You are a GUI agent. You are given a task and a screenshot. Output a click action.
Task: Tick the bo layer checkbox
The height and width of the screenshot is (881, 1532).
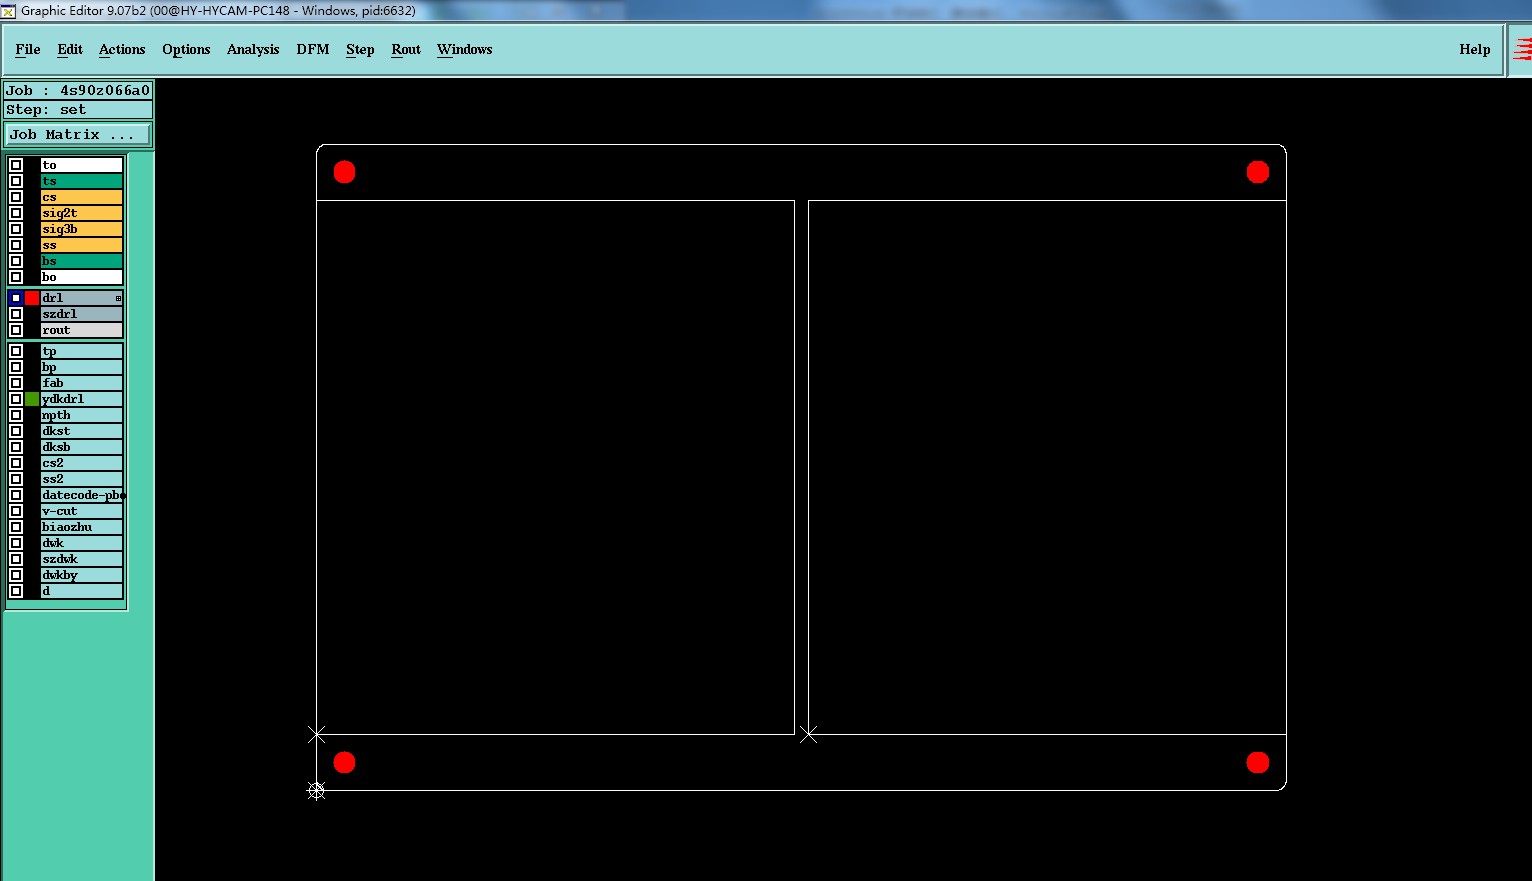[x=16, y=277]
